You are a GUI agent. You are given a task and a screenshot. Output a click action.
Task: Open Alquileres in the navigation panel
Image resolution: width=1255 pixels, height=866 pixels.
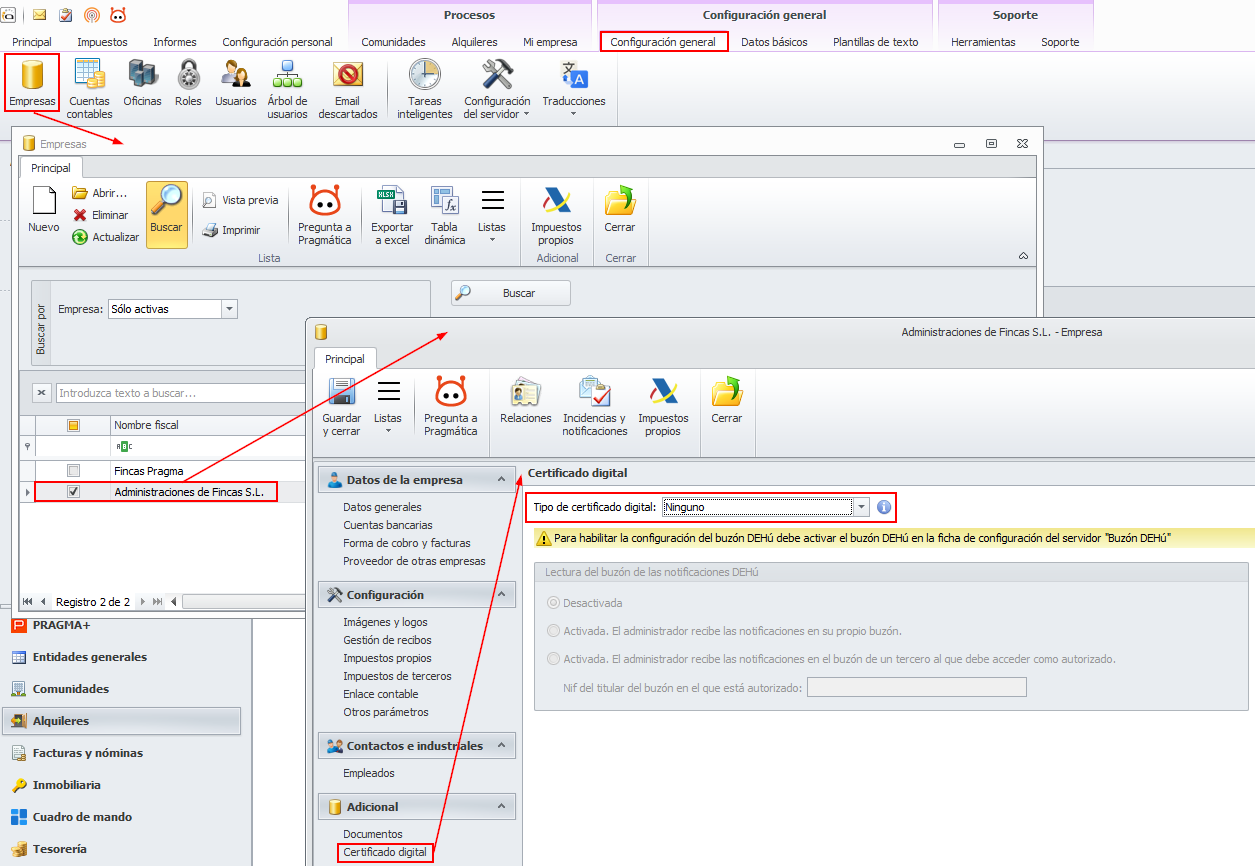121,721
